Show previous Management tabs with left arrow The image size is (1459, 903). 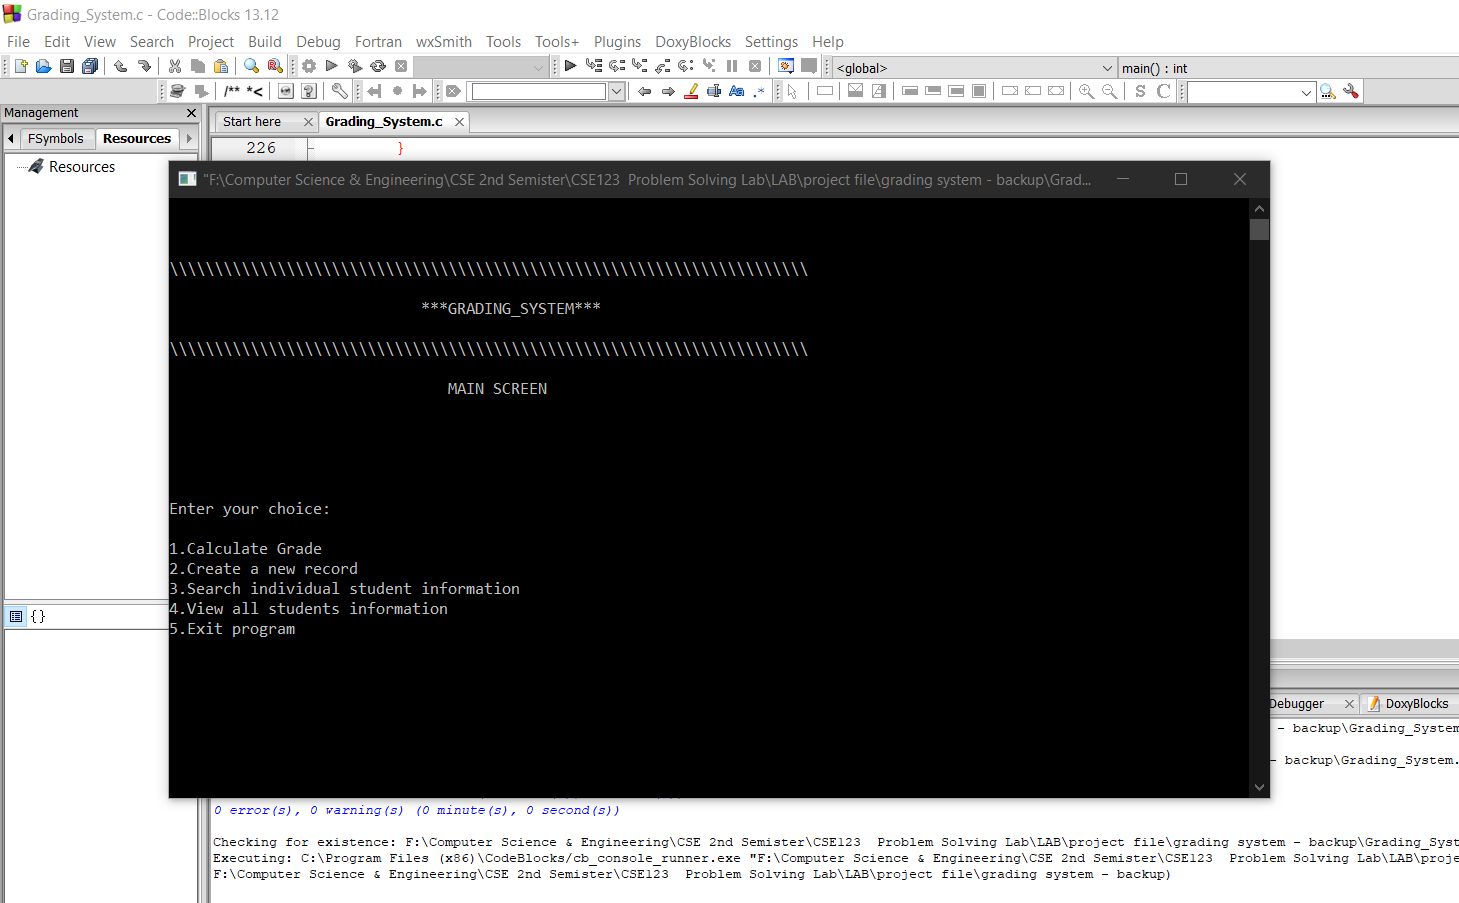[x=11, y=138]
